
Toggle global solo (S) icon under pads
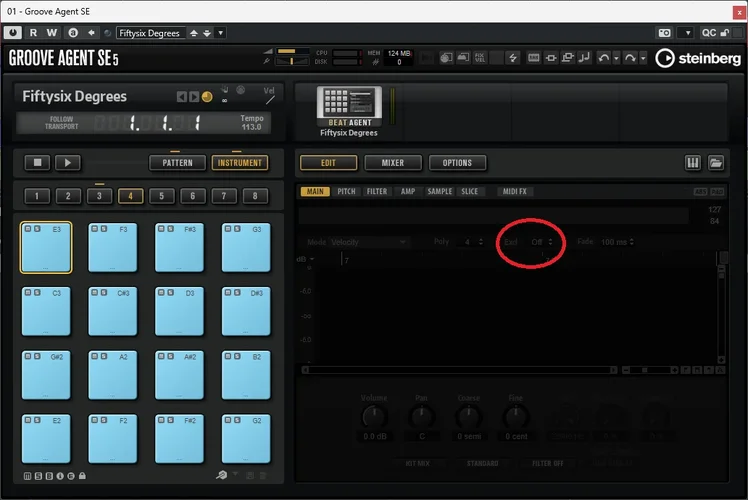point(38,476)
